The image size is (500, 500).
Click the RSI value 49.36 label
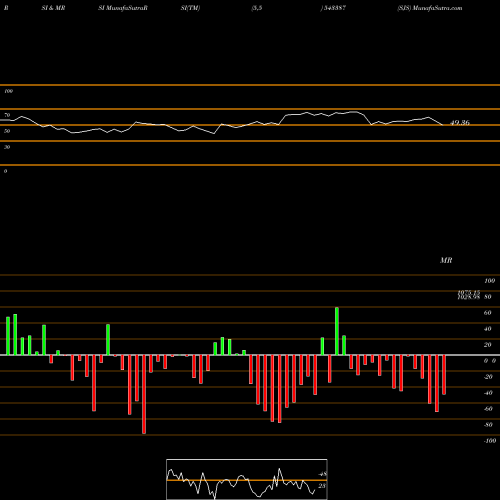(460, 123)
